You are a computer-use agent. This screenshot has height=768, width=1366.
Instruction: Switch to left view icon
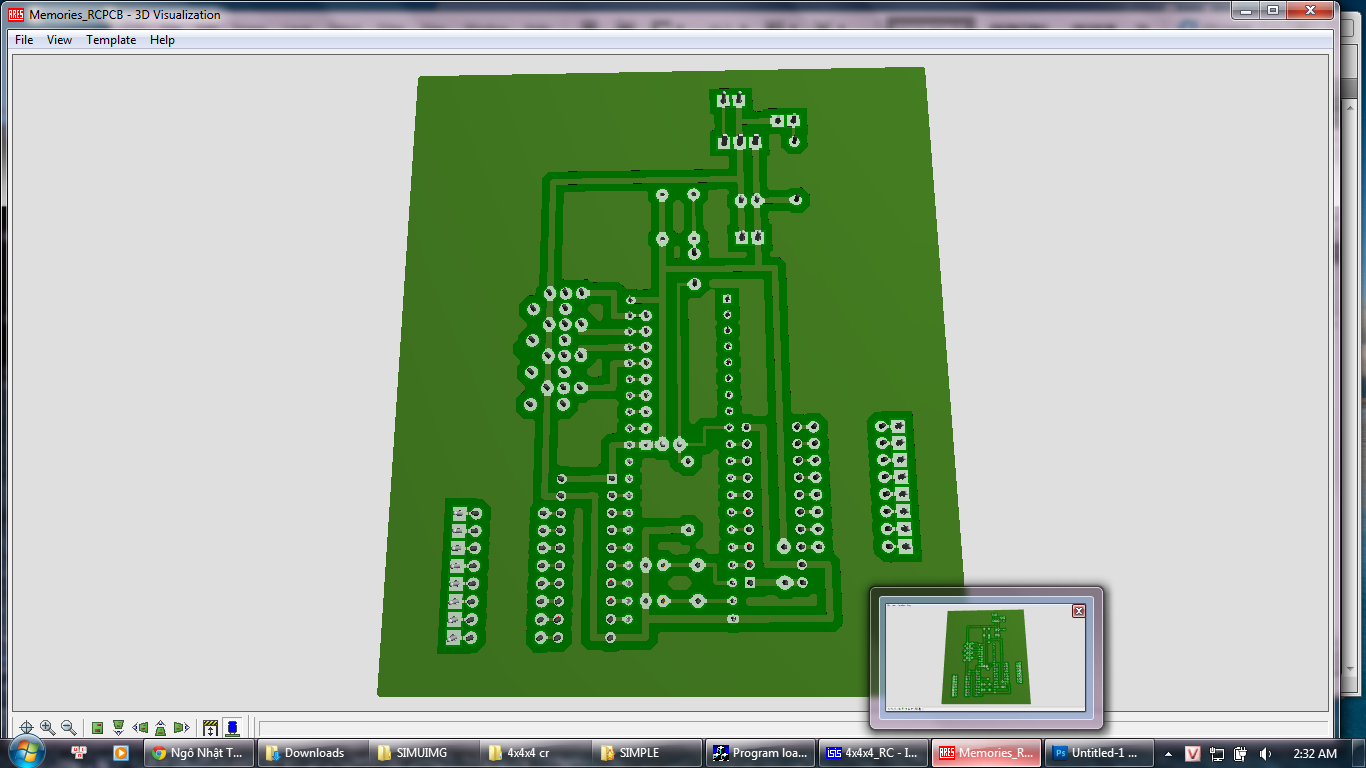(140, 728)
